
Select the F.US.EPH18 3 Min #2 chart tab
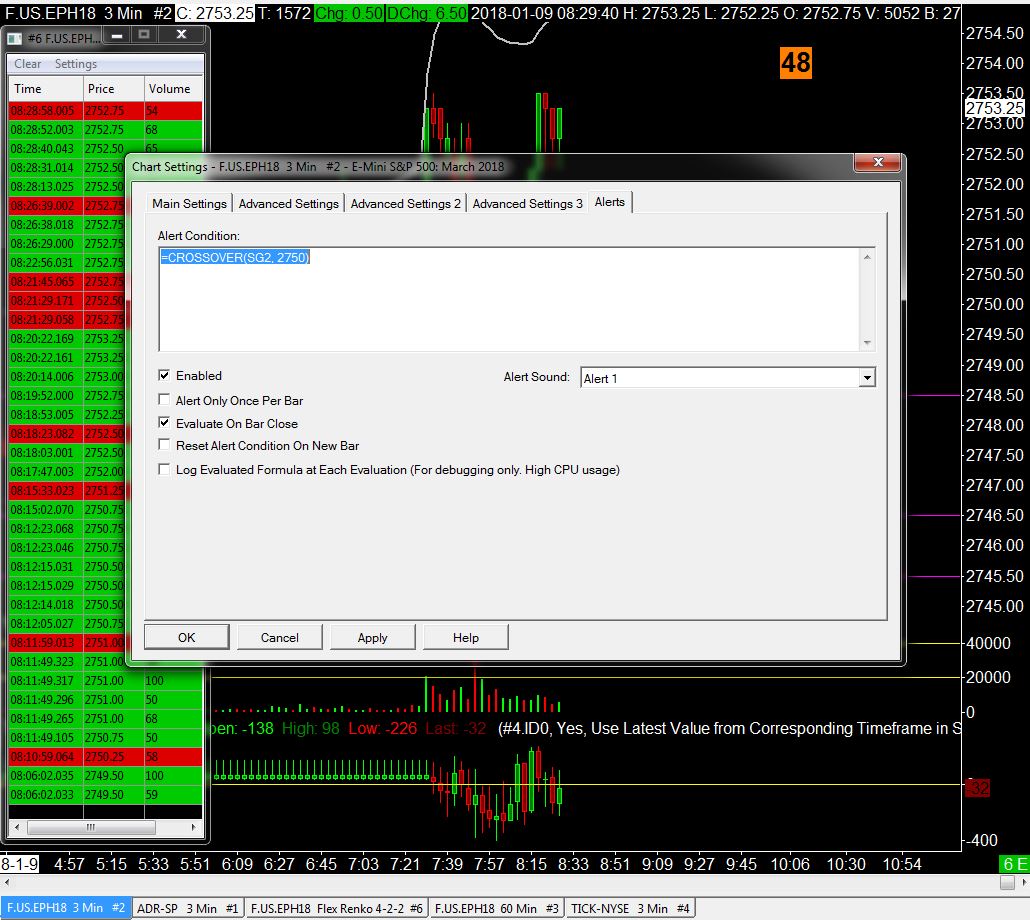[66, 908]
